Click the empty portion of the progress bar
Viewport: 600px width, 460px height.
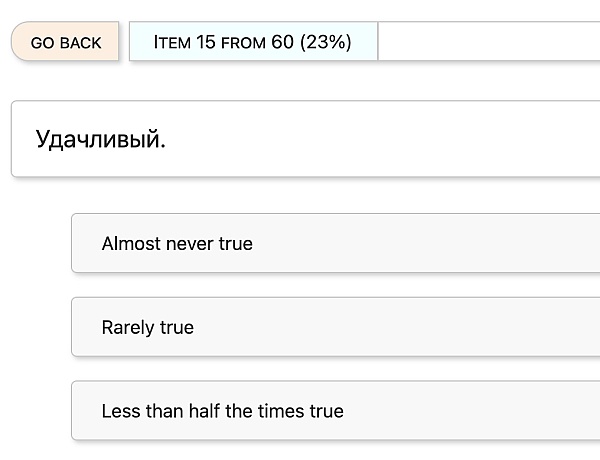(x=488, y=42)
